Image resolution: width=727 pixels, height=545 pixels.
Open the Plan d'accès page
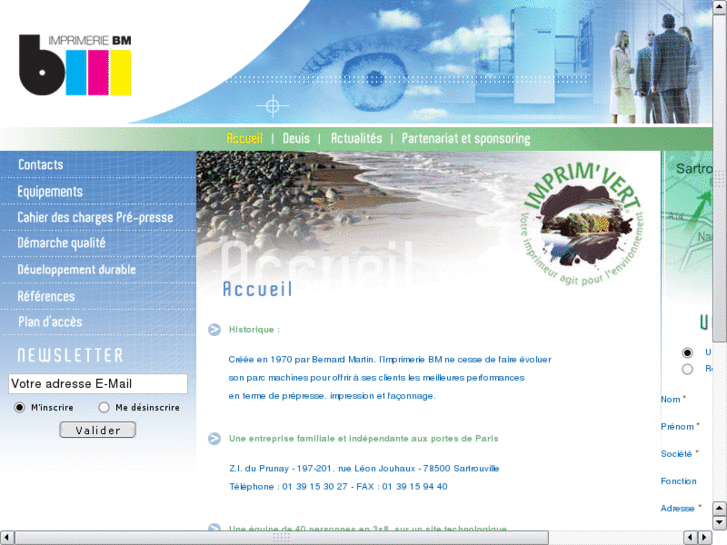[50, 322]
